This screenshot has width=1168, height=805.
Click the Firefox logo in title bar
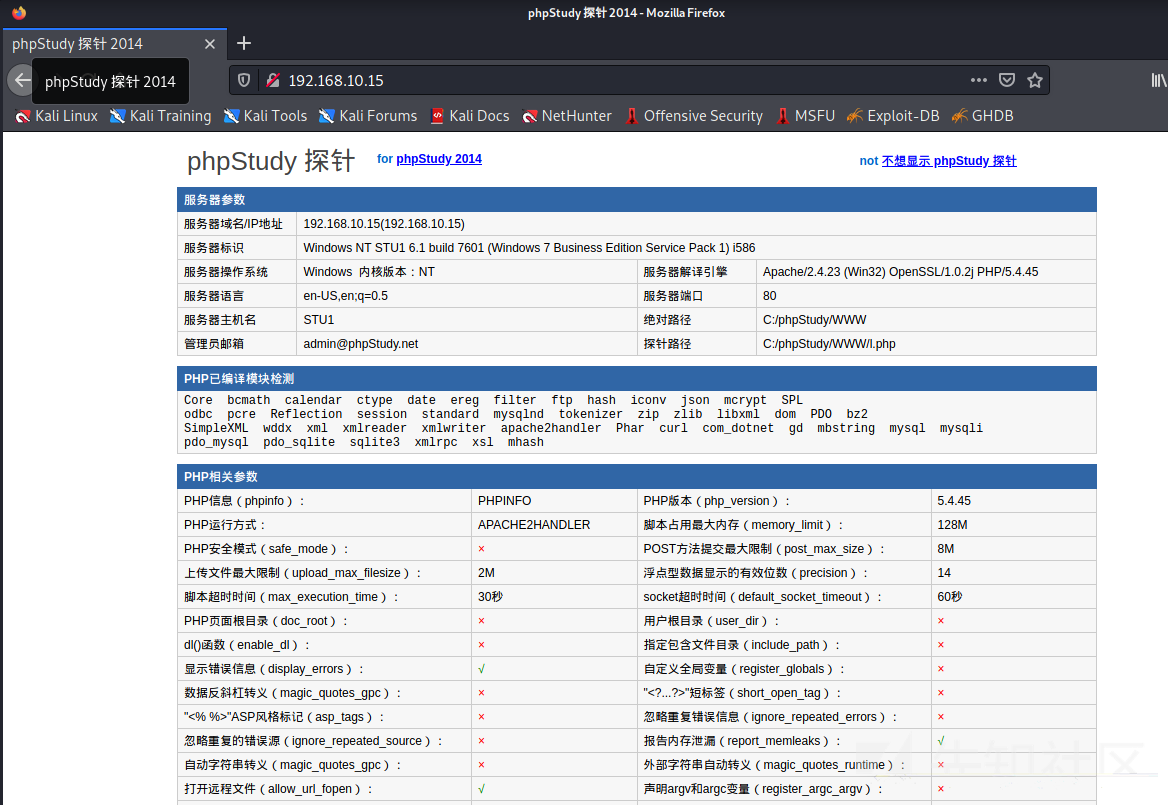pos(19,13)
